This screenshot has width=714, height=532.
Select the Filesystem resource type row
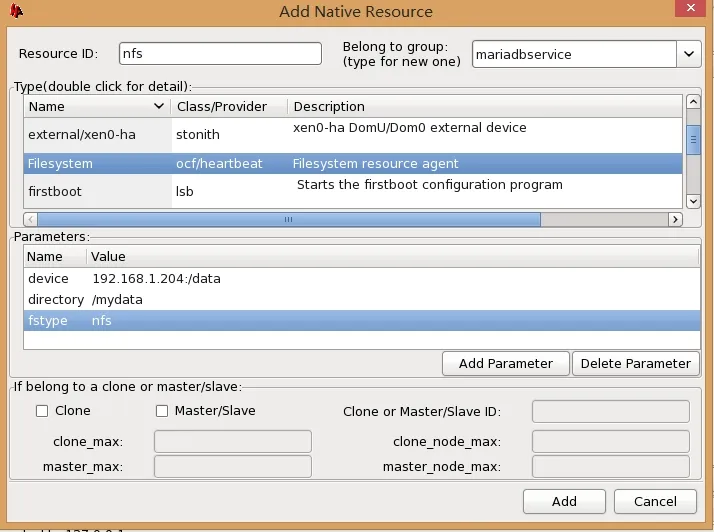click(x=353, y=164)
